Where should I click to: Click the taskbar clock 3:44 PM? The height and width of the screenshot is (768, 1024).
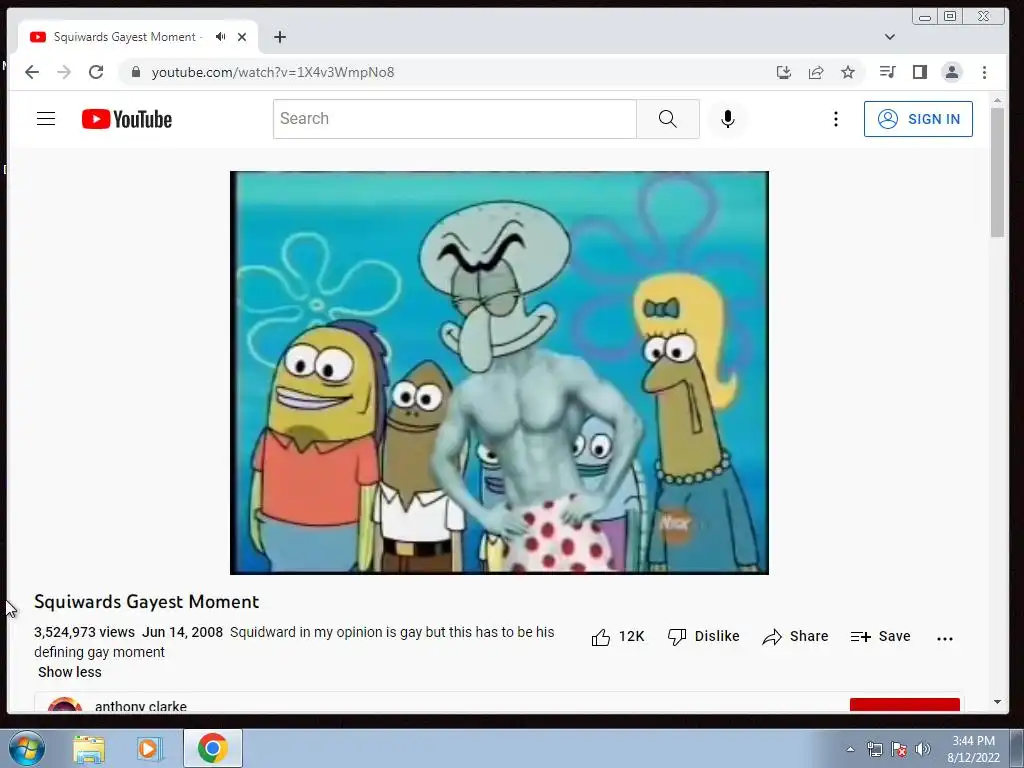(973, 749)
